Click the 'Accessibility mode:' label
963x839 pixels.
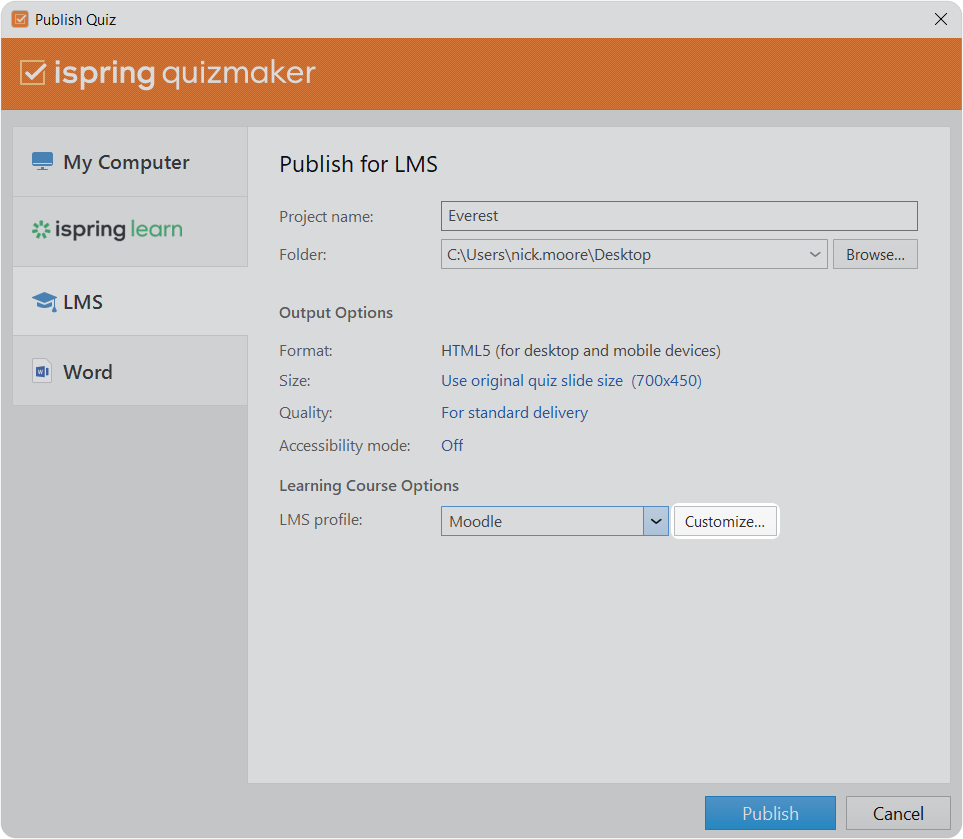coord(345,445)
